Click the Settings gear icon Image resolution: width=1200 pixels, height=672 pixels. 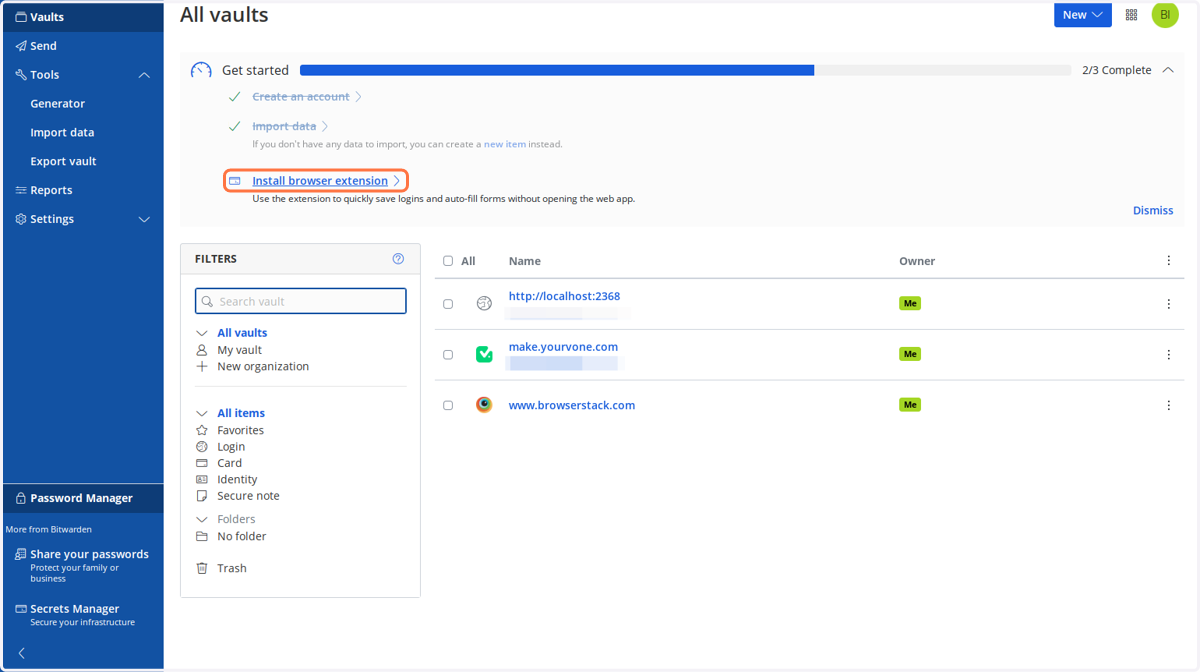tap(21, 219)
